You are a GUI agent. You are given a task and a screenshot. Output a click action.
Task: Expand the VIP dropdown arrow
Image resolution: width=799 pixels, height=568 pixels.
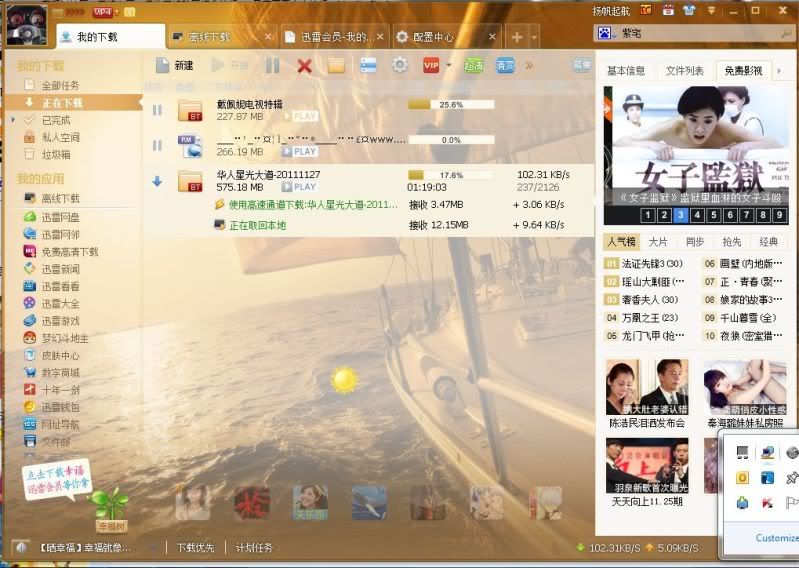[x=448, y=65]
